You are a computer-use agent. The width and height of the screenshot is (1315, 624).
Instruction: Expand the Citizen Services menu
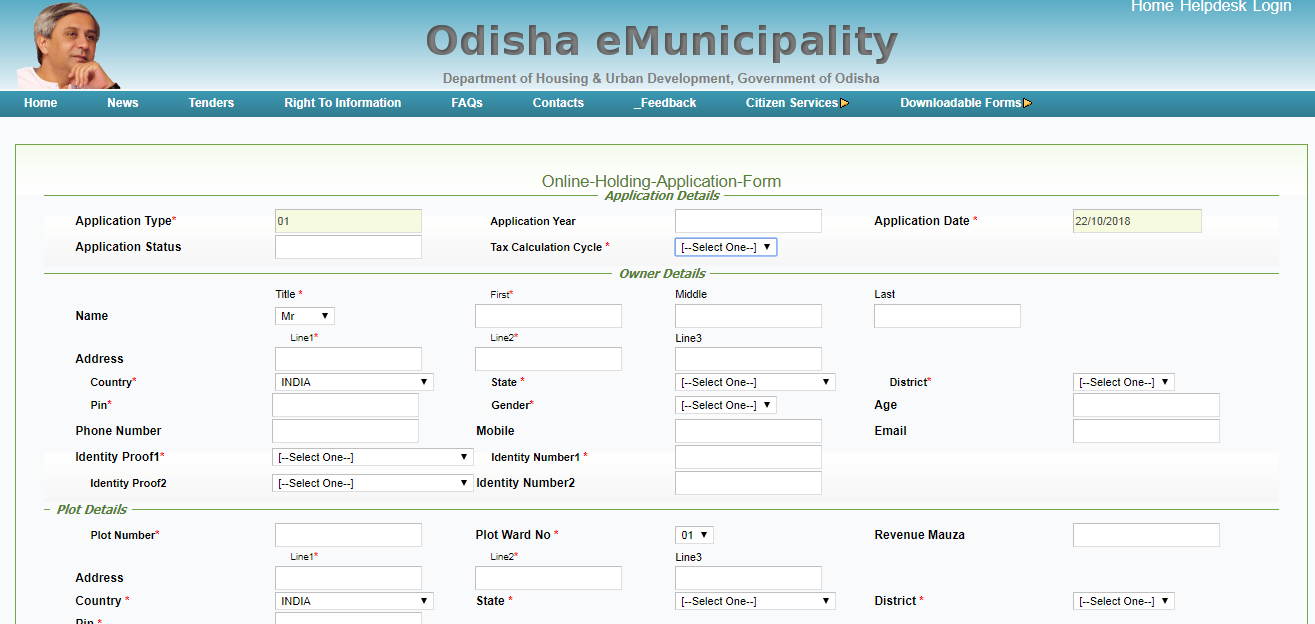click(x=790, y=102)
